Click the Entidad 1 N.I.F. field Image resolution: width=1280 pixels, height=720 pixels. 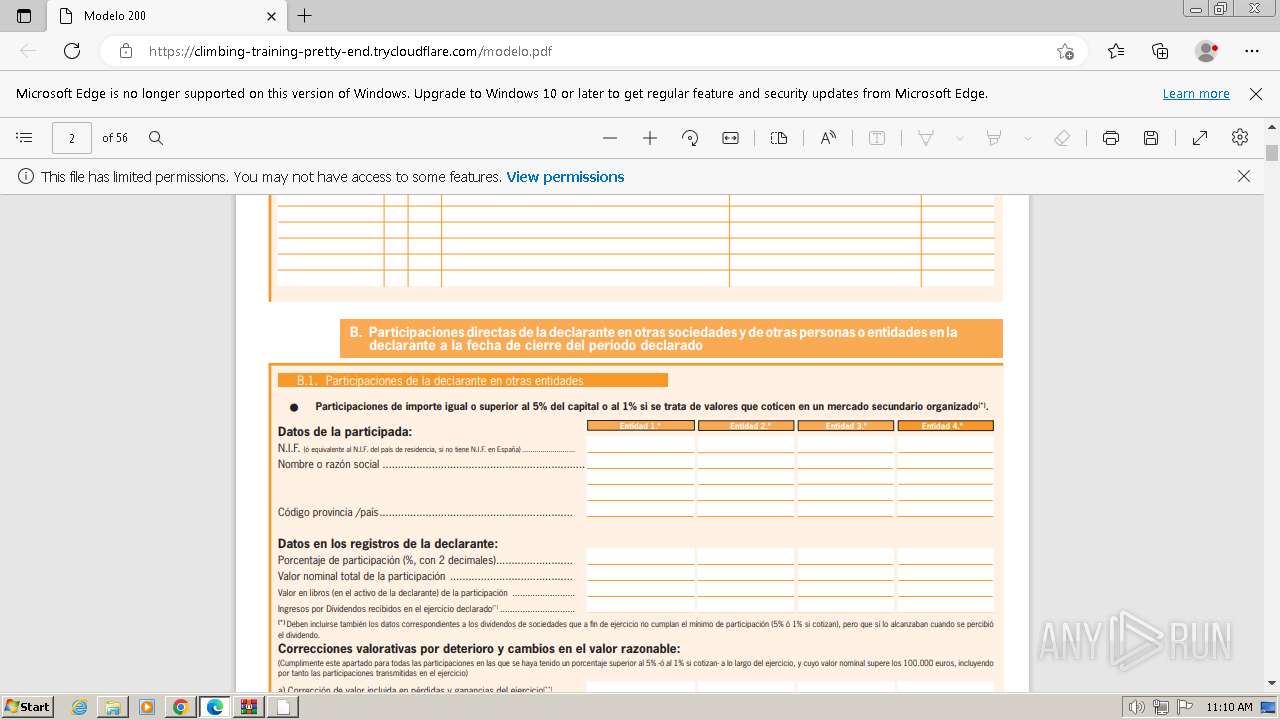coord(640,444)
